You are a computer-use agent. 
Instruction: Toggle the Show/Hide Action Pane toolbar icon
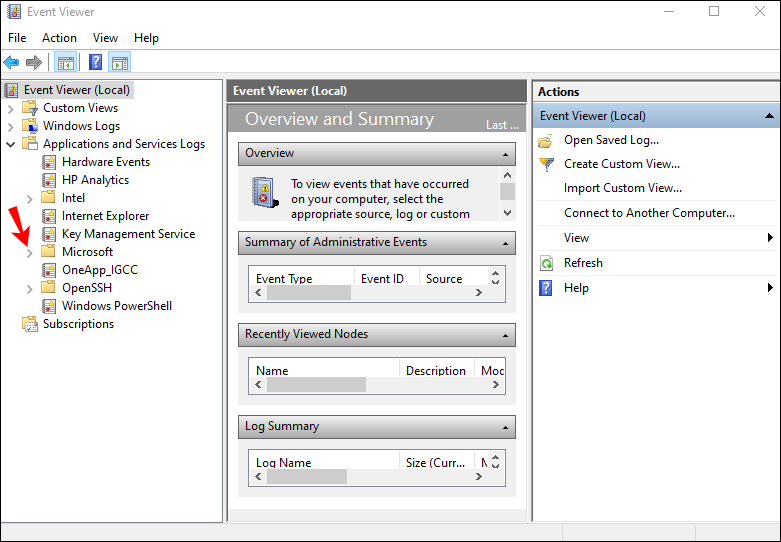pyautogui.click(x=119, y=62)
